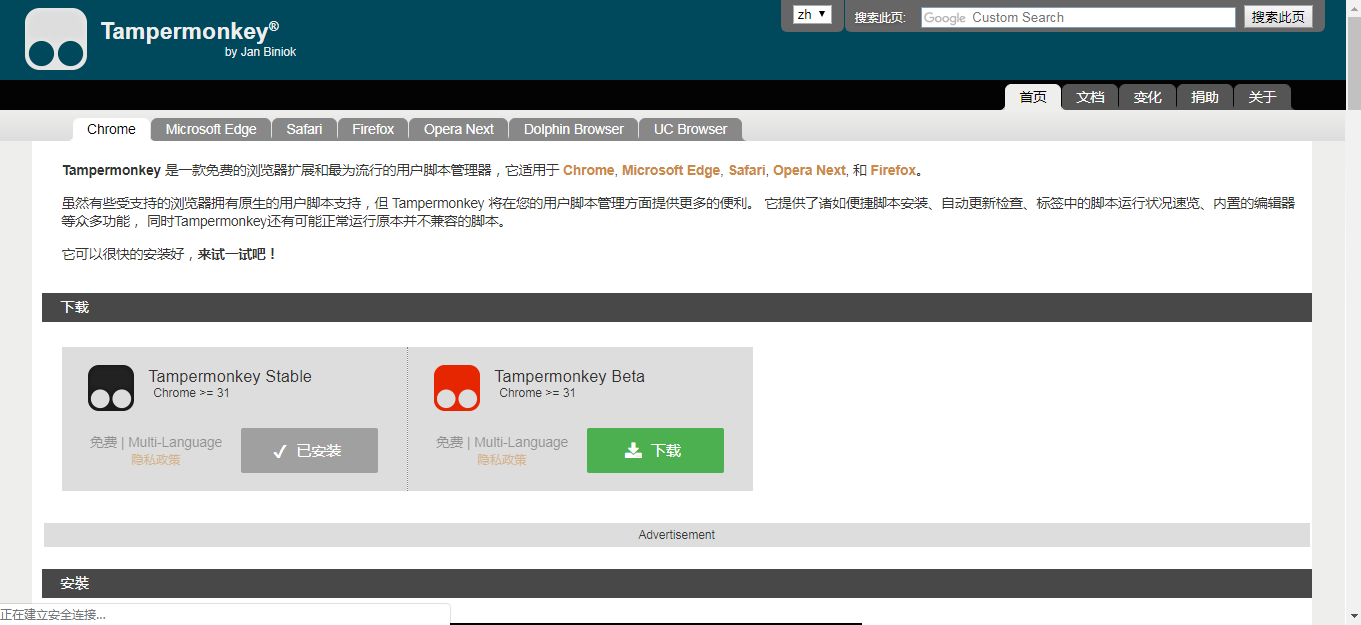Screen dimensions: 1361x625
Task: Click the black Tampermonkey Stable icon
Action: tap(111, 388)
